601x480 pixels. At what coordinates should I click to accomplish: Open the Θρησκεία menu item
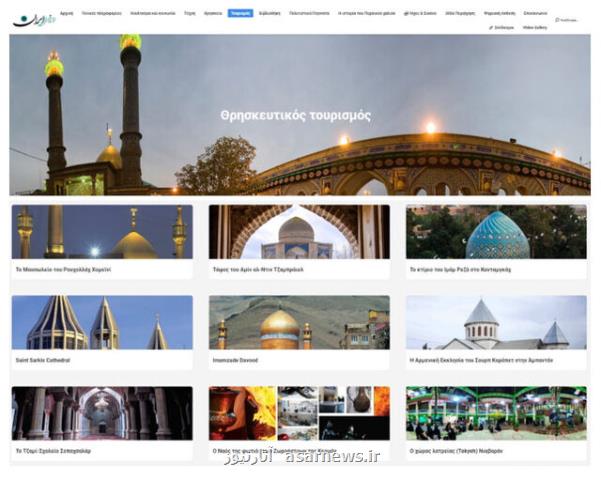coord(212,14)
